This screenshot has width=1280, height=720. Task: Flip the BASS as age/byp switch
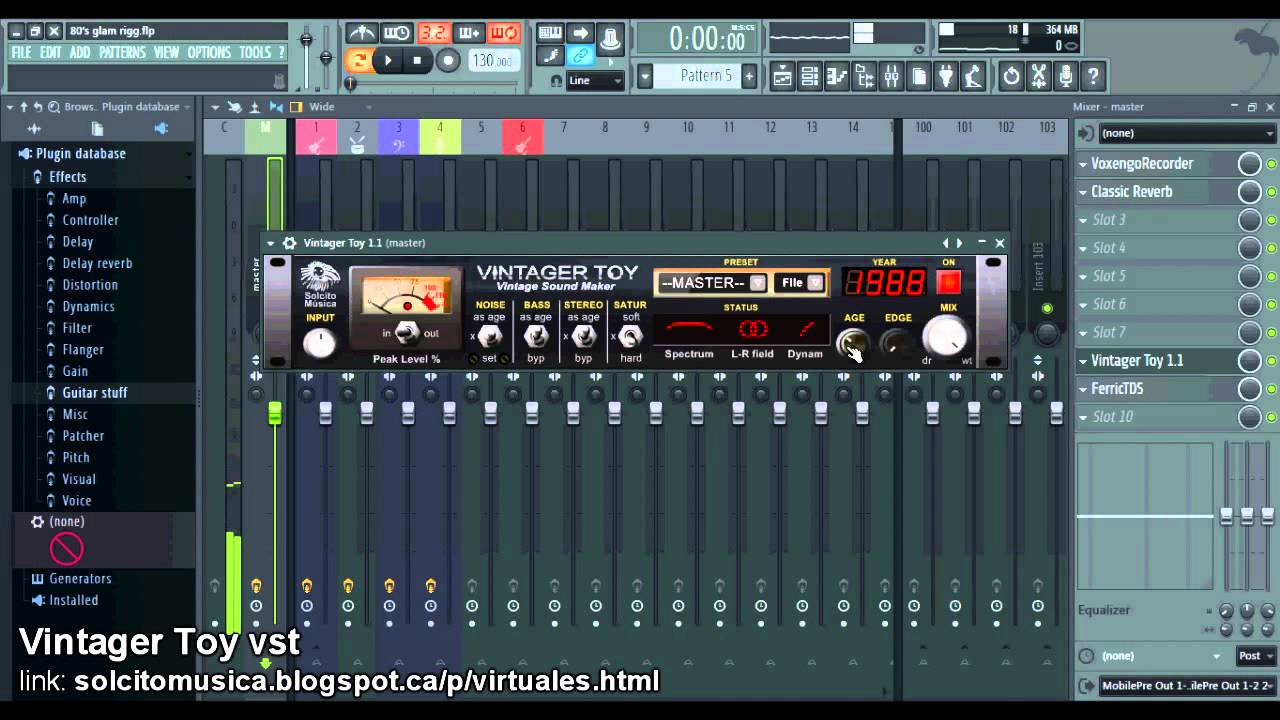pos(536,337)
